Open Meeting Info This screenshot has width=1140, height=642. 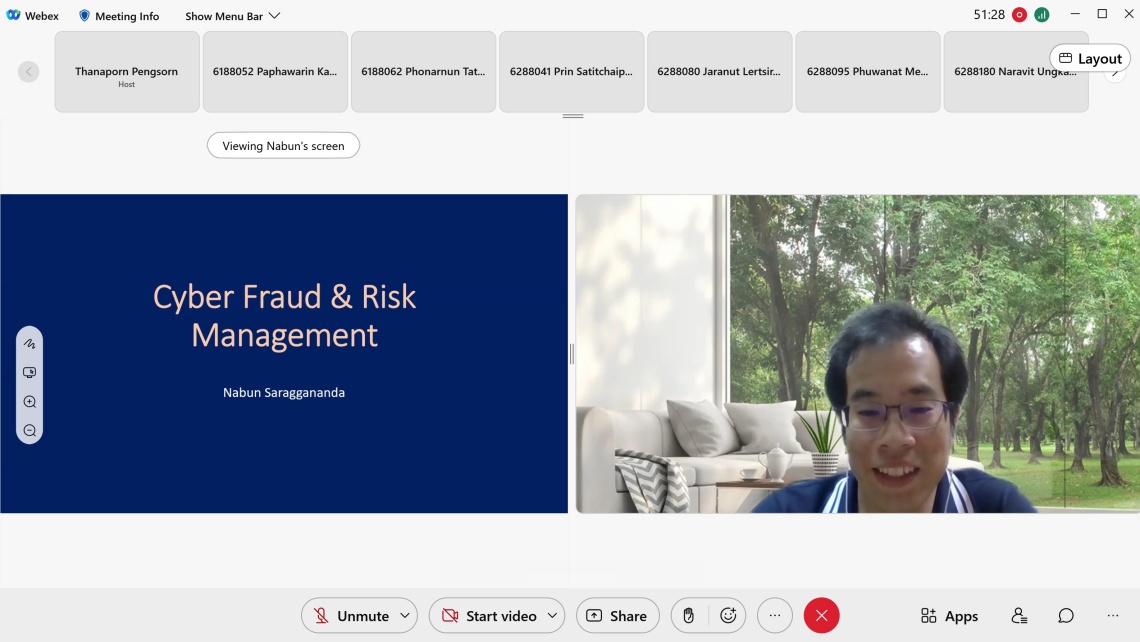pyautogui.click(x=118, y=16)
